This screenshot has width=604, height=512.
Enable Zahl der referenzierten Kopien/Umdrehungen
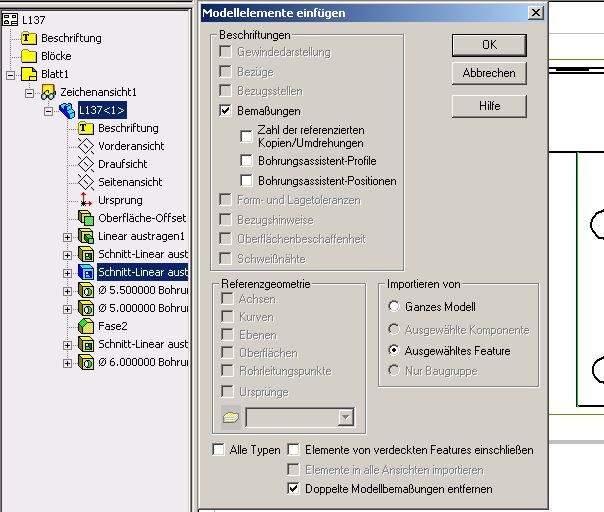click(x=246, y=136)
